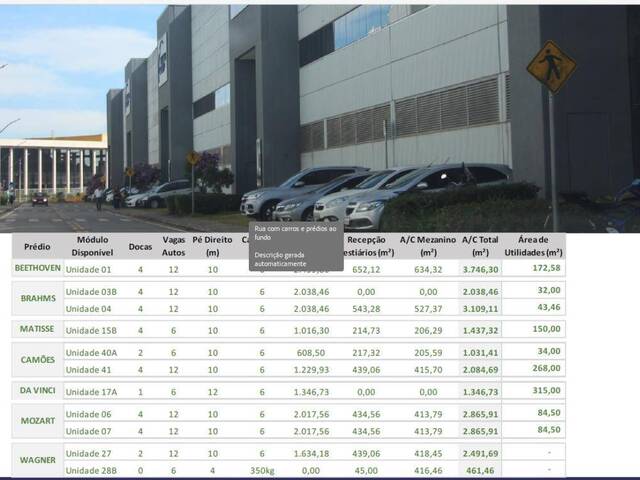Click the Área de Utilidades column header
Viewport: 640px width, 480px height.
533,246
